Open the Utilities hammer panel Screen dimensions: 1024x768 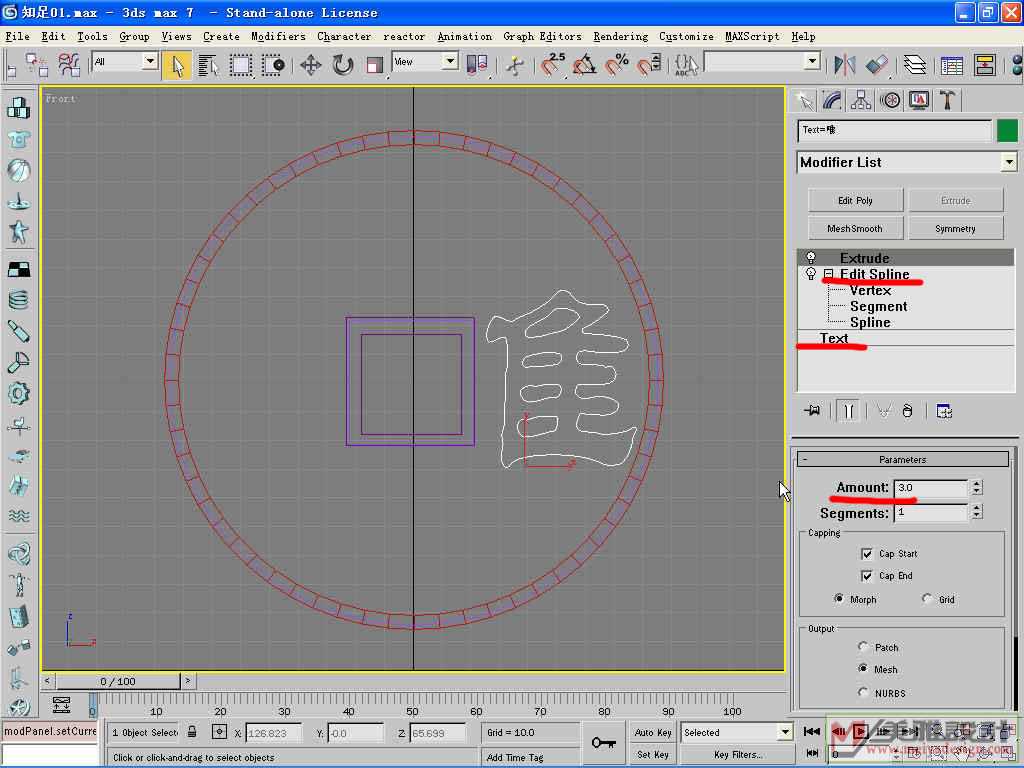tap(946, 100)
